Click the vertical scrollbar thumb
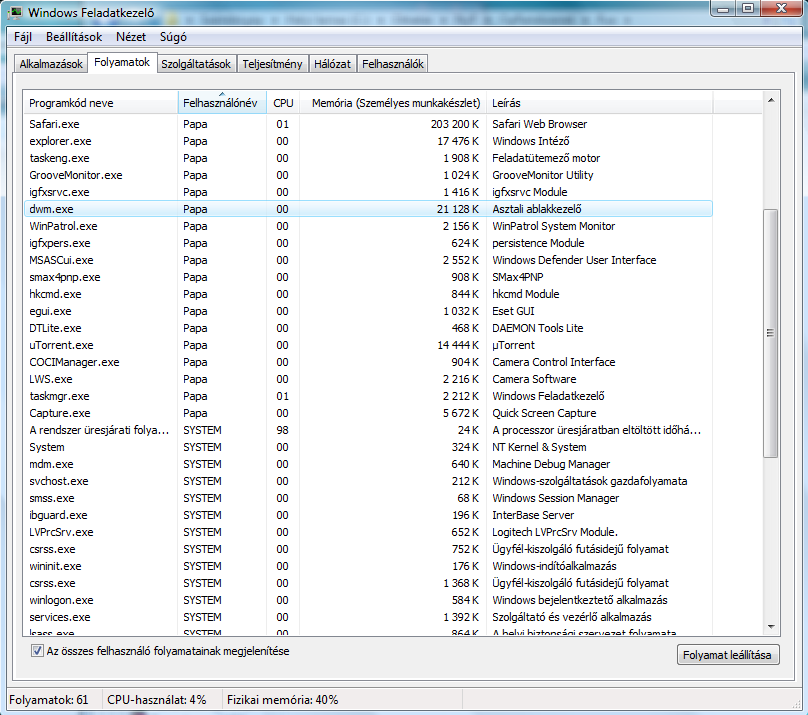This screenshot has width=808, height=715. click(x=771, y=333)
